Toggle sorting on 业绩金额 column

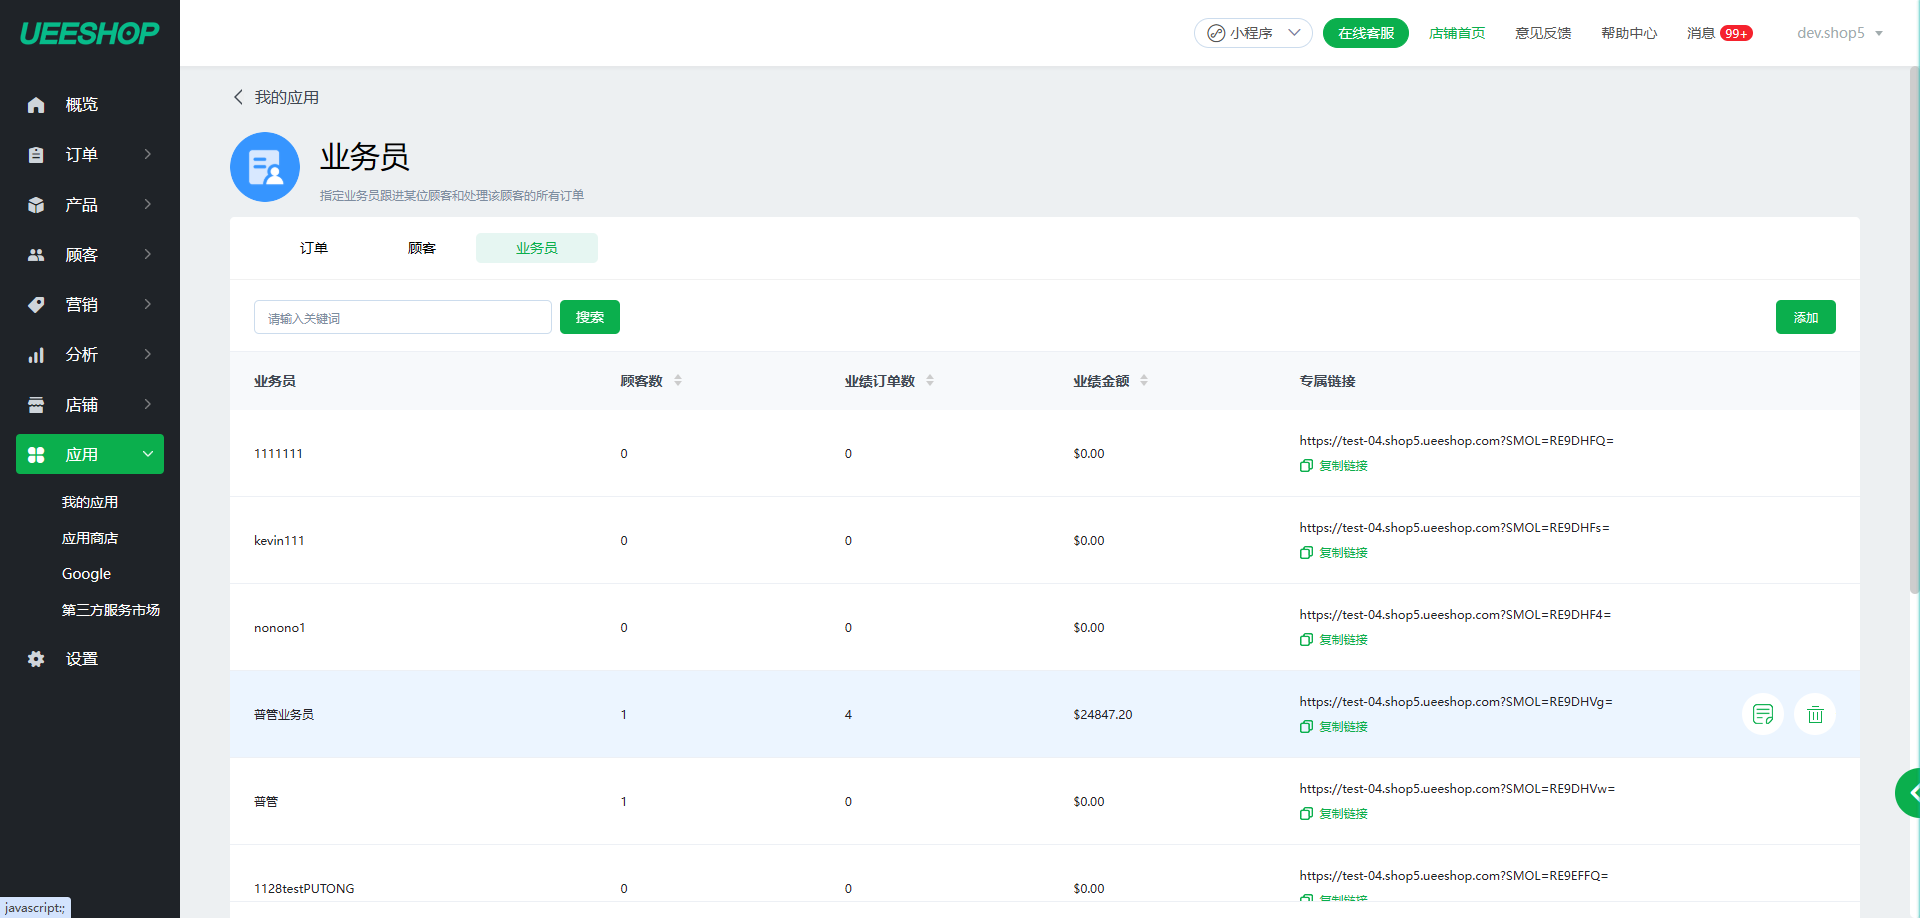[1144, 380]
